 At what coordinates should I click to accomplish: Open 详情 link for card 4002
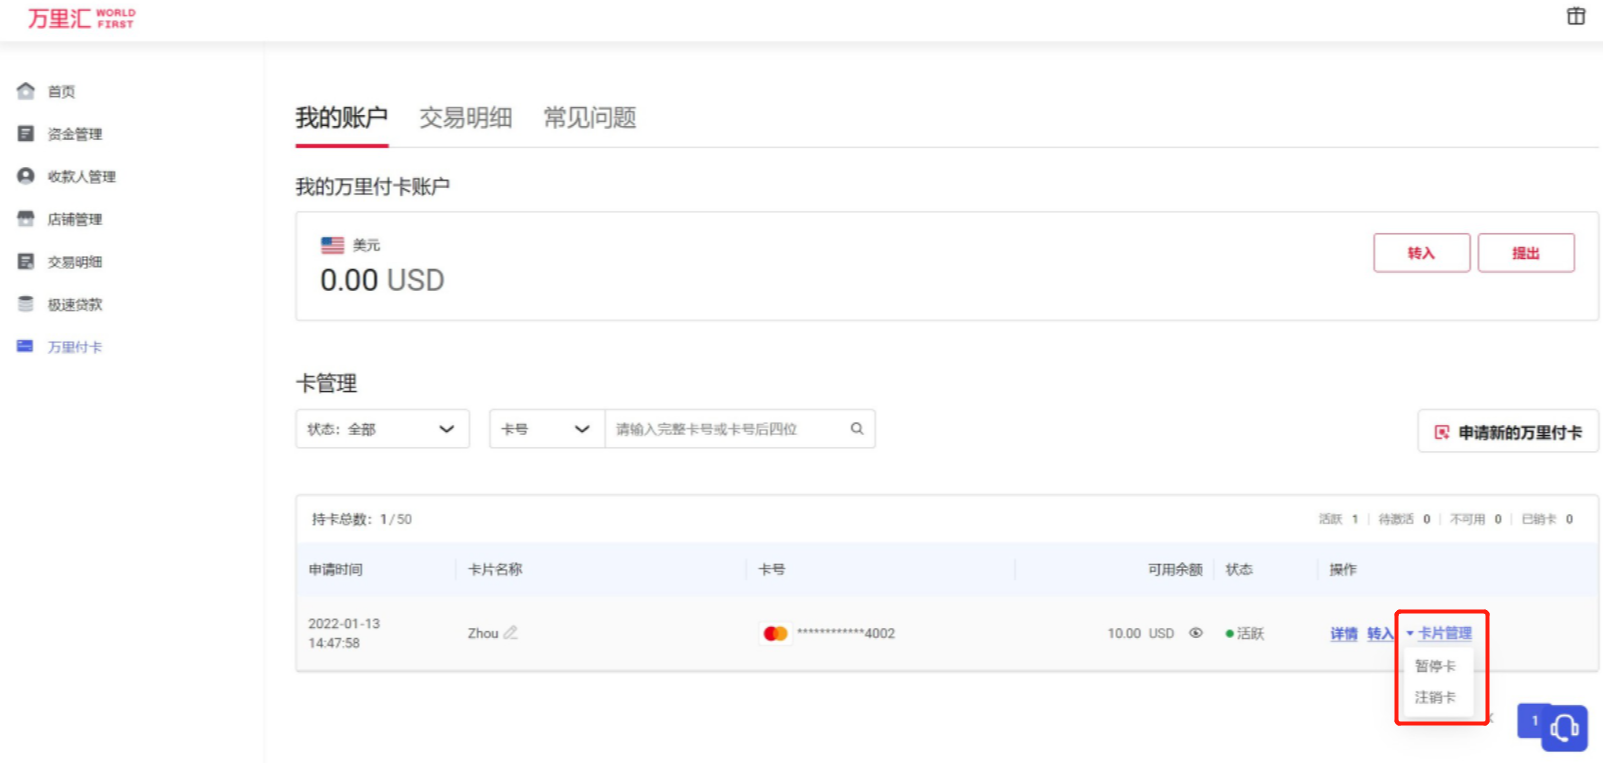click(x=1344, y=634)
